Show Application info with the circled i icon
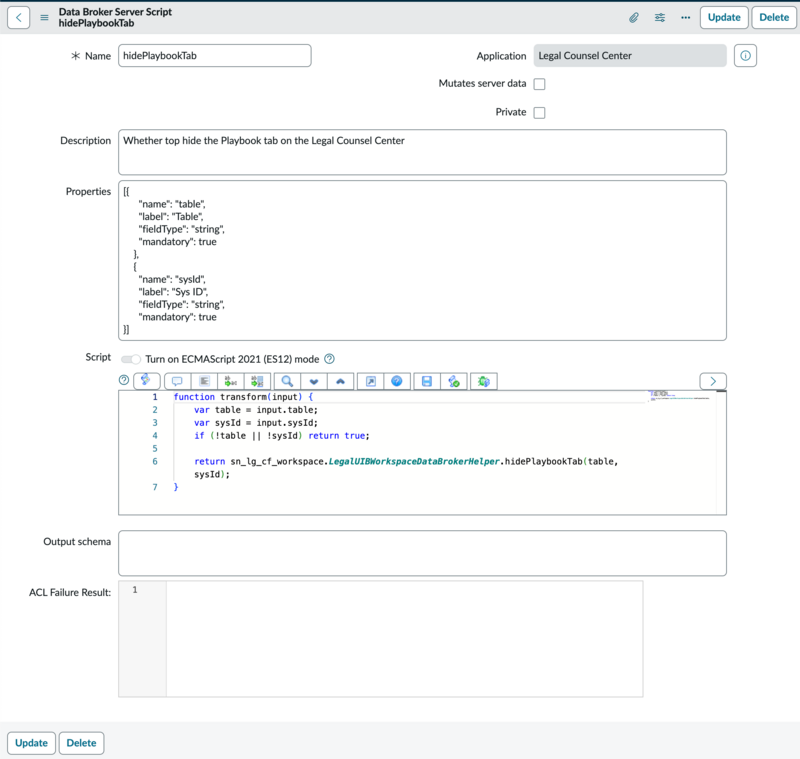The width and height of the screenshot is (800, 759). point(745,56)
